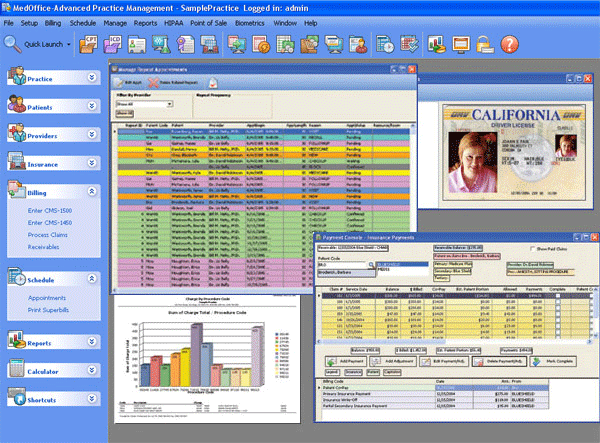The image size is (600, 443).
Task: Tick the Complete checkbox in first claim row
Action: click(x=560, y=297)
